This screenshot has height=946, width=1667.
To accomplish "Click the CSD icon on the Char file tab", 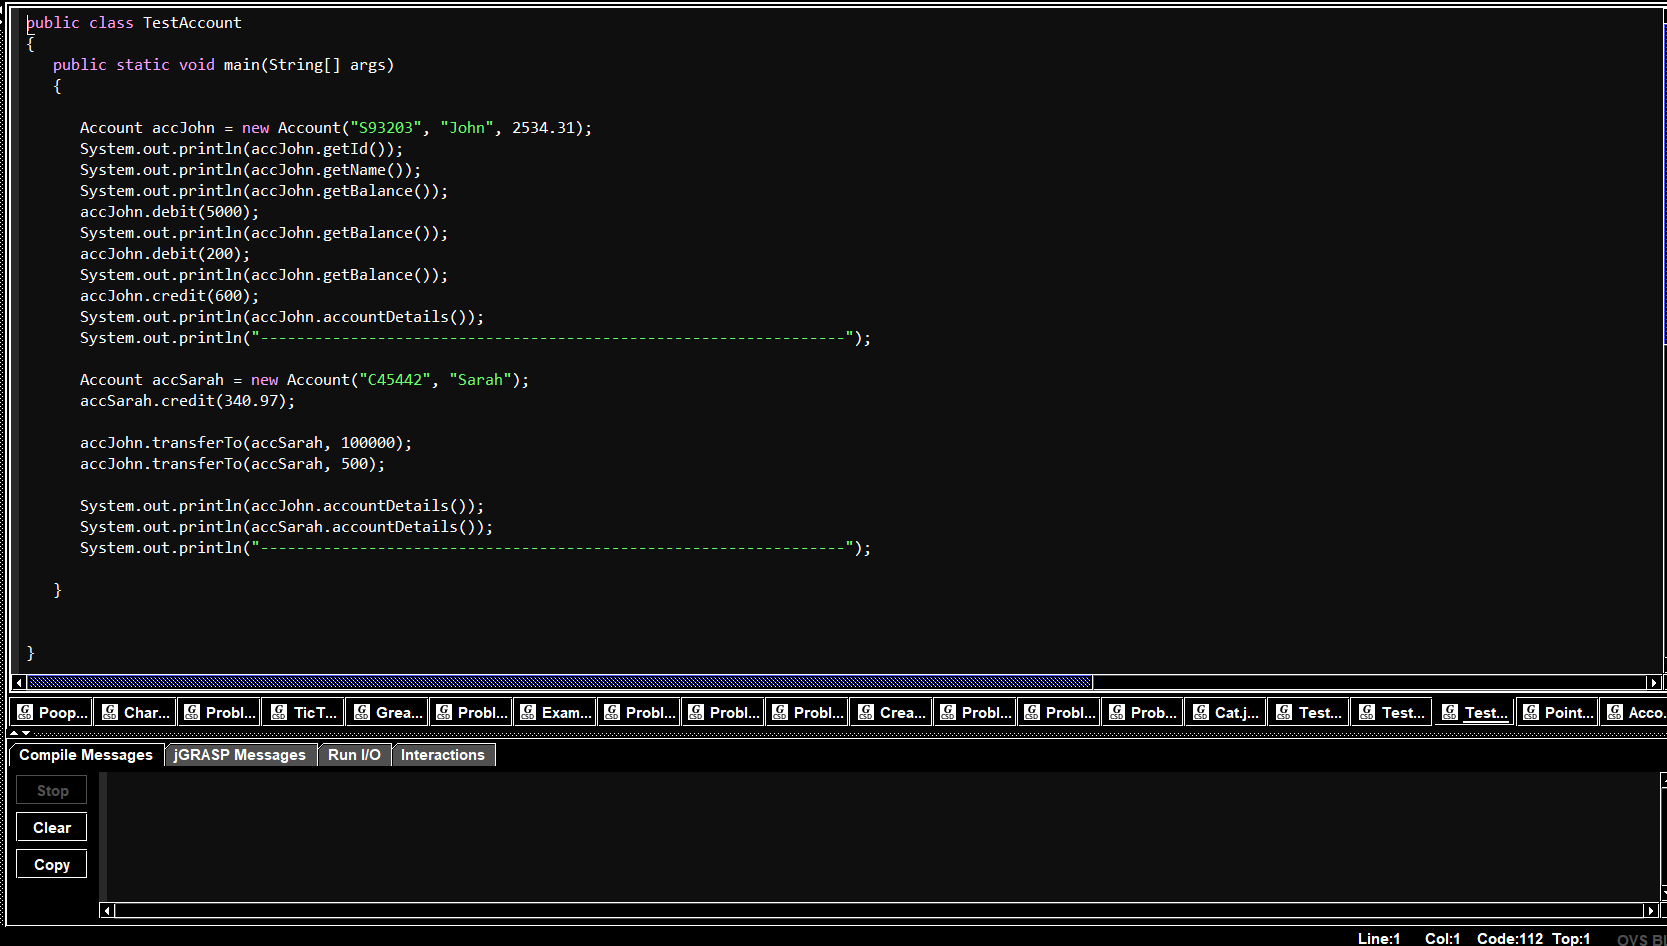I will coord(112,711).
